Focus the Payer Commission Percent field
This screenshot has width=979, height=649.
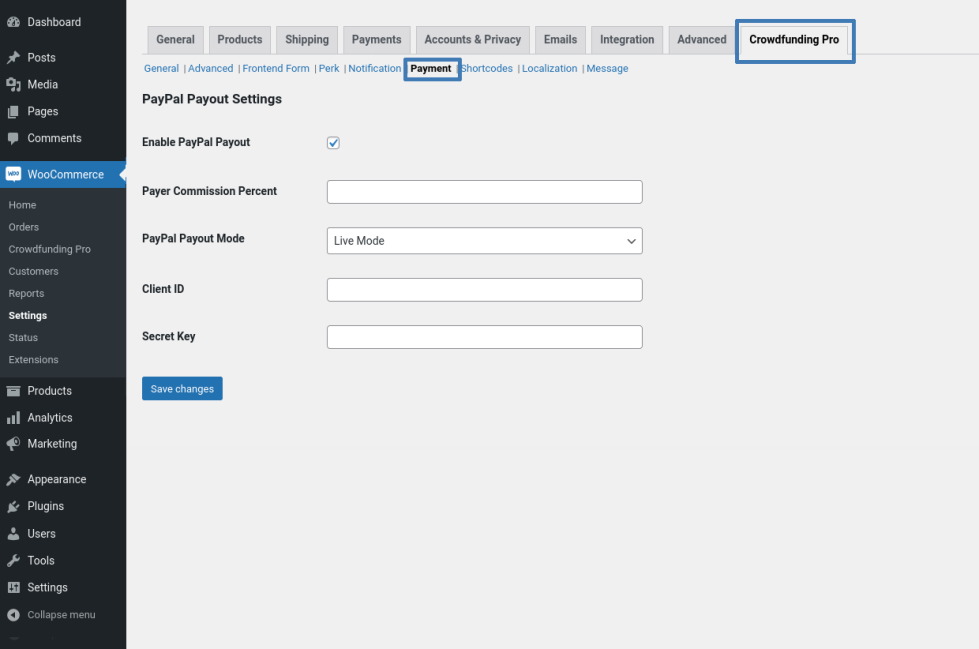[485, 192]
